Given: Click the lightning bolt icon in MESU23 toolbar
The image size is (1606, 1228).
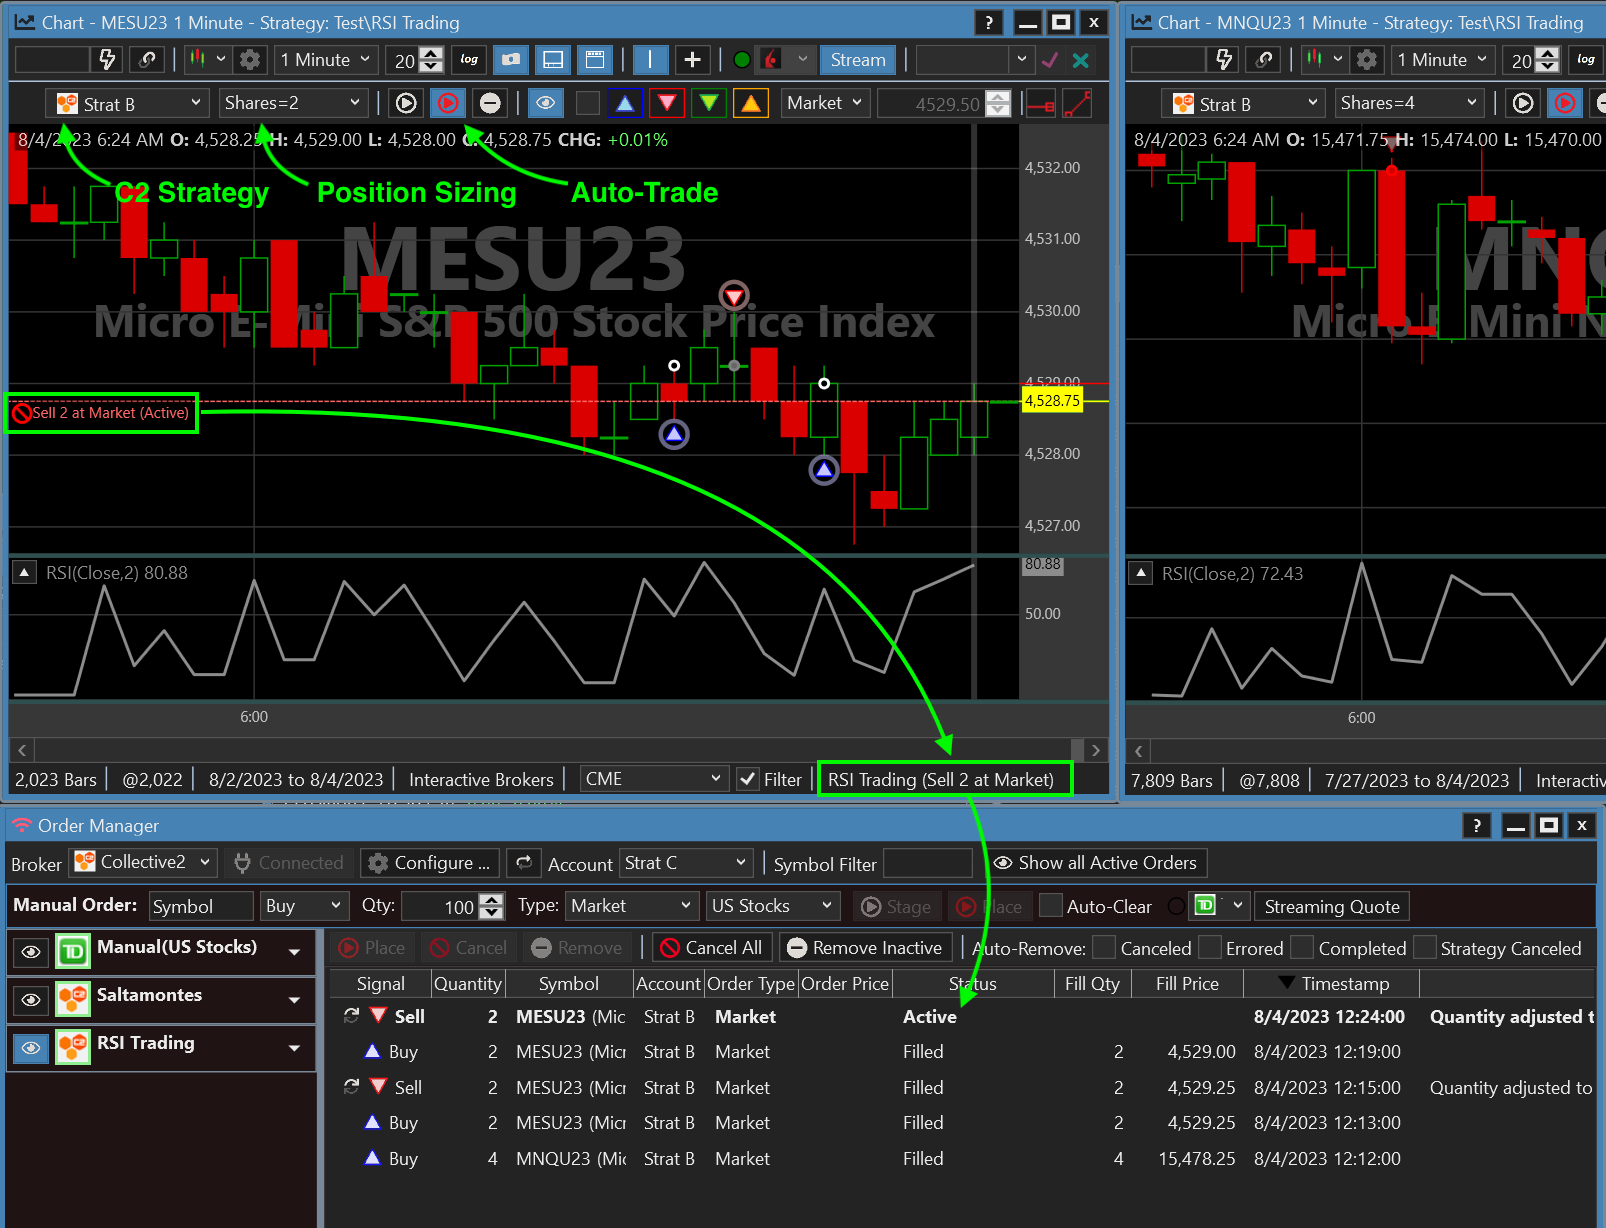Looking at the screenshot, I should [x=107, y=60].
